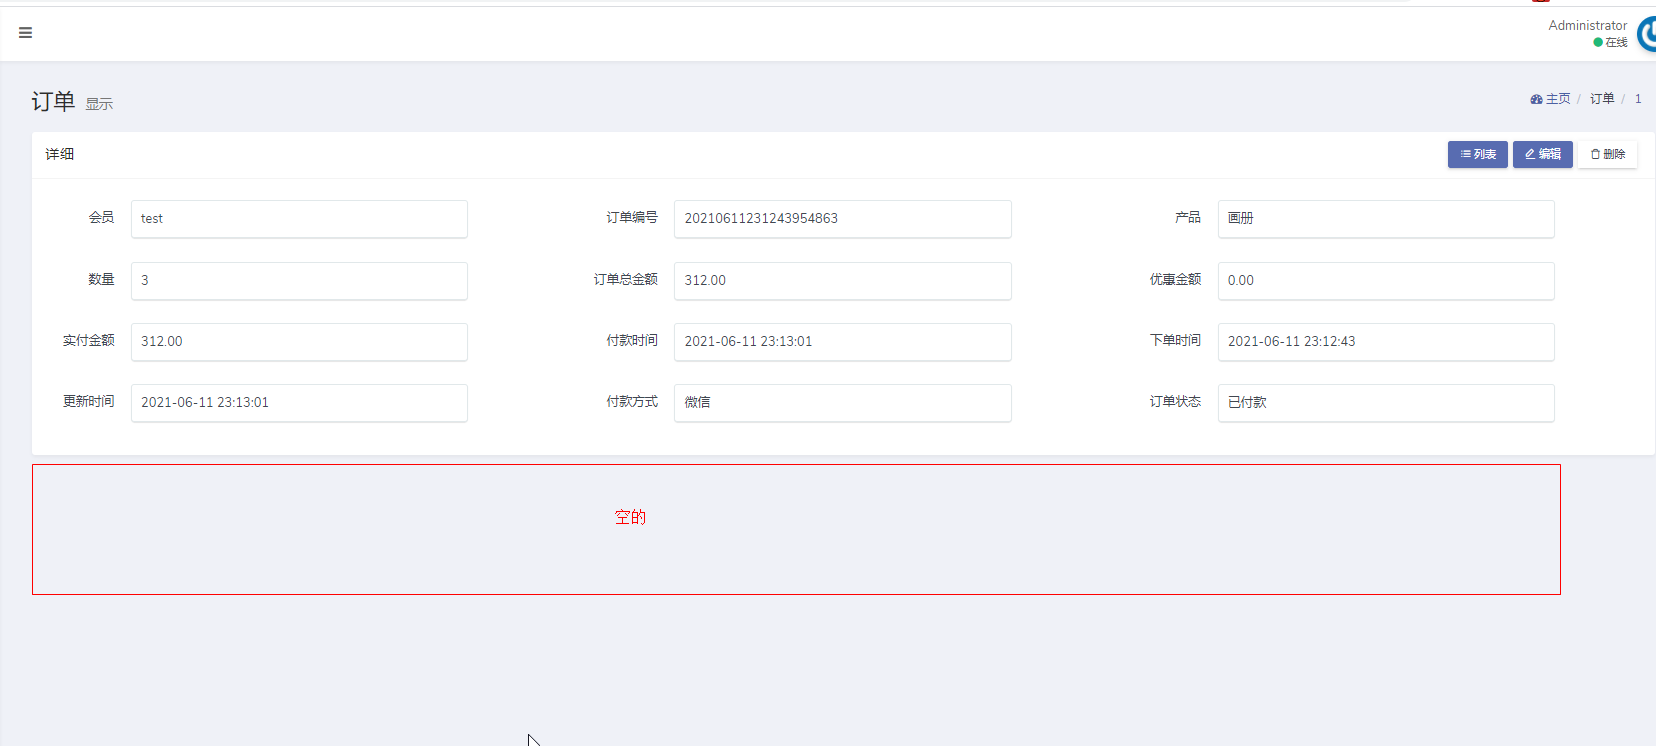Click the 在线 online status indicator
This screenshot has width=1656, height=746.
pos(1610,42)
